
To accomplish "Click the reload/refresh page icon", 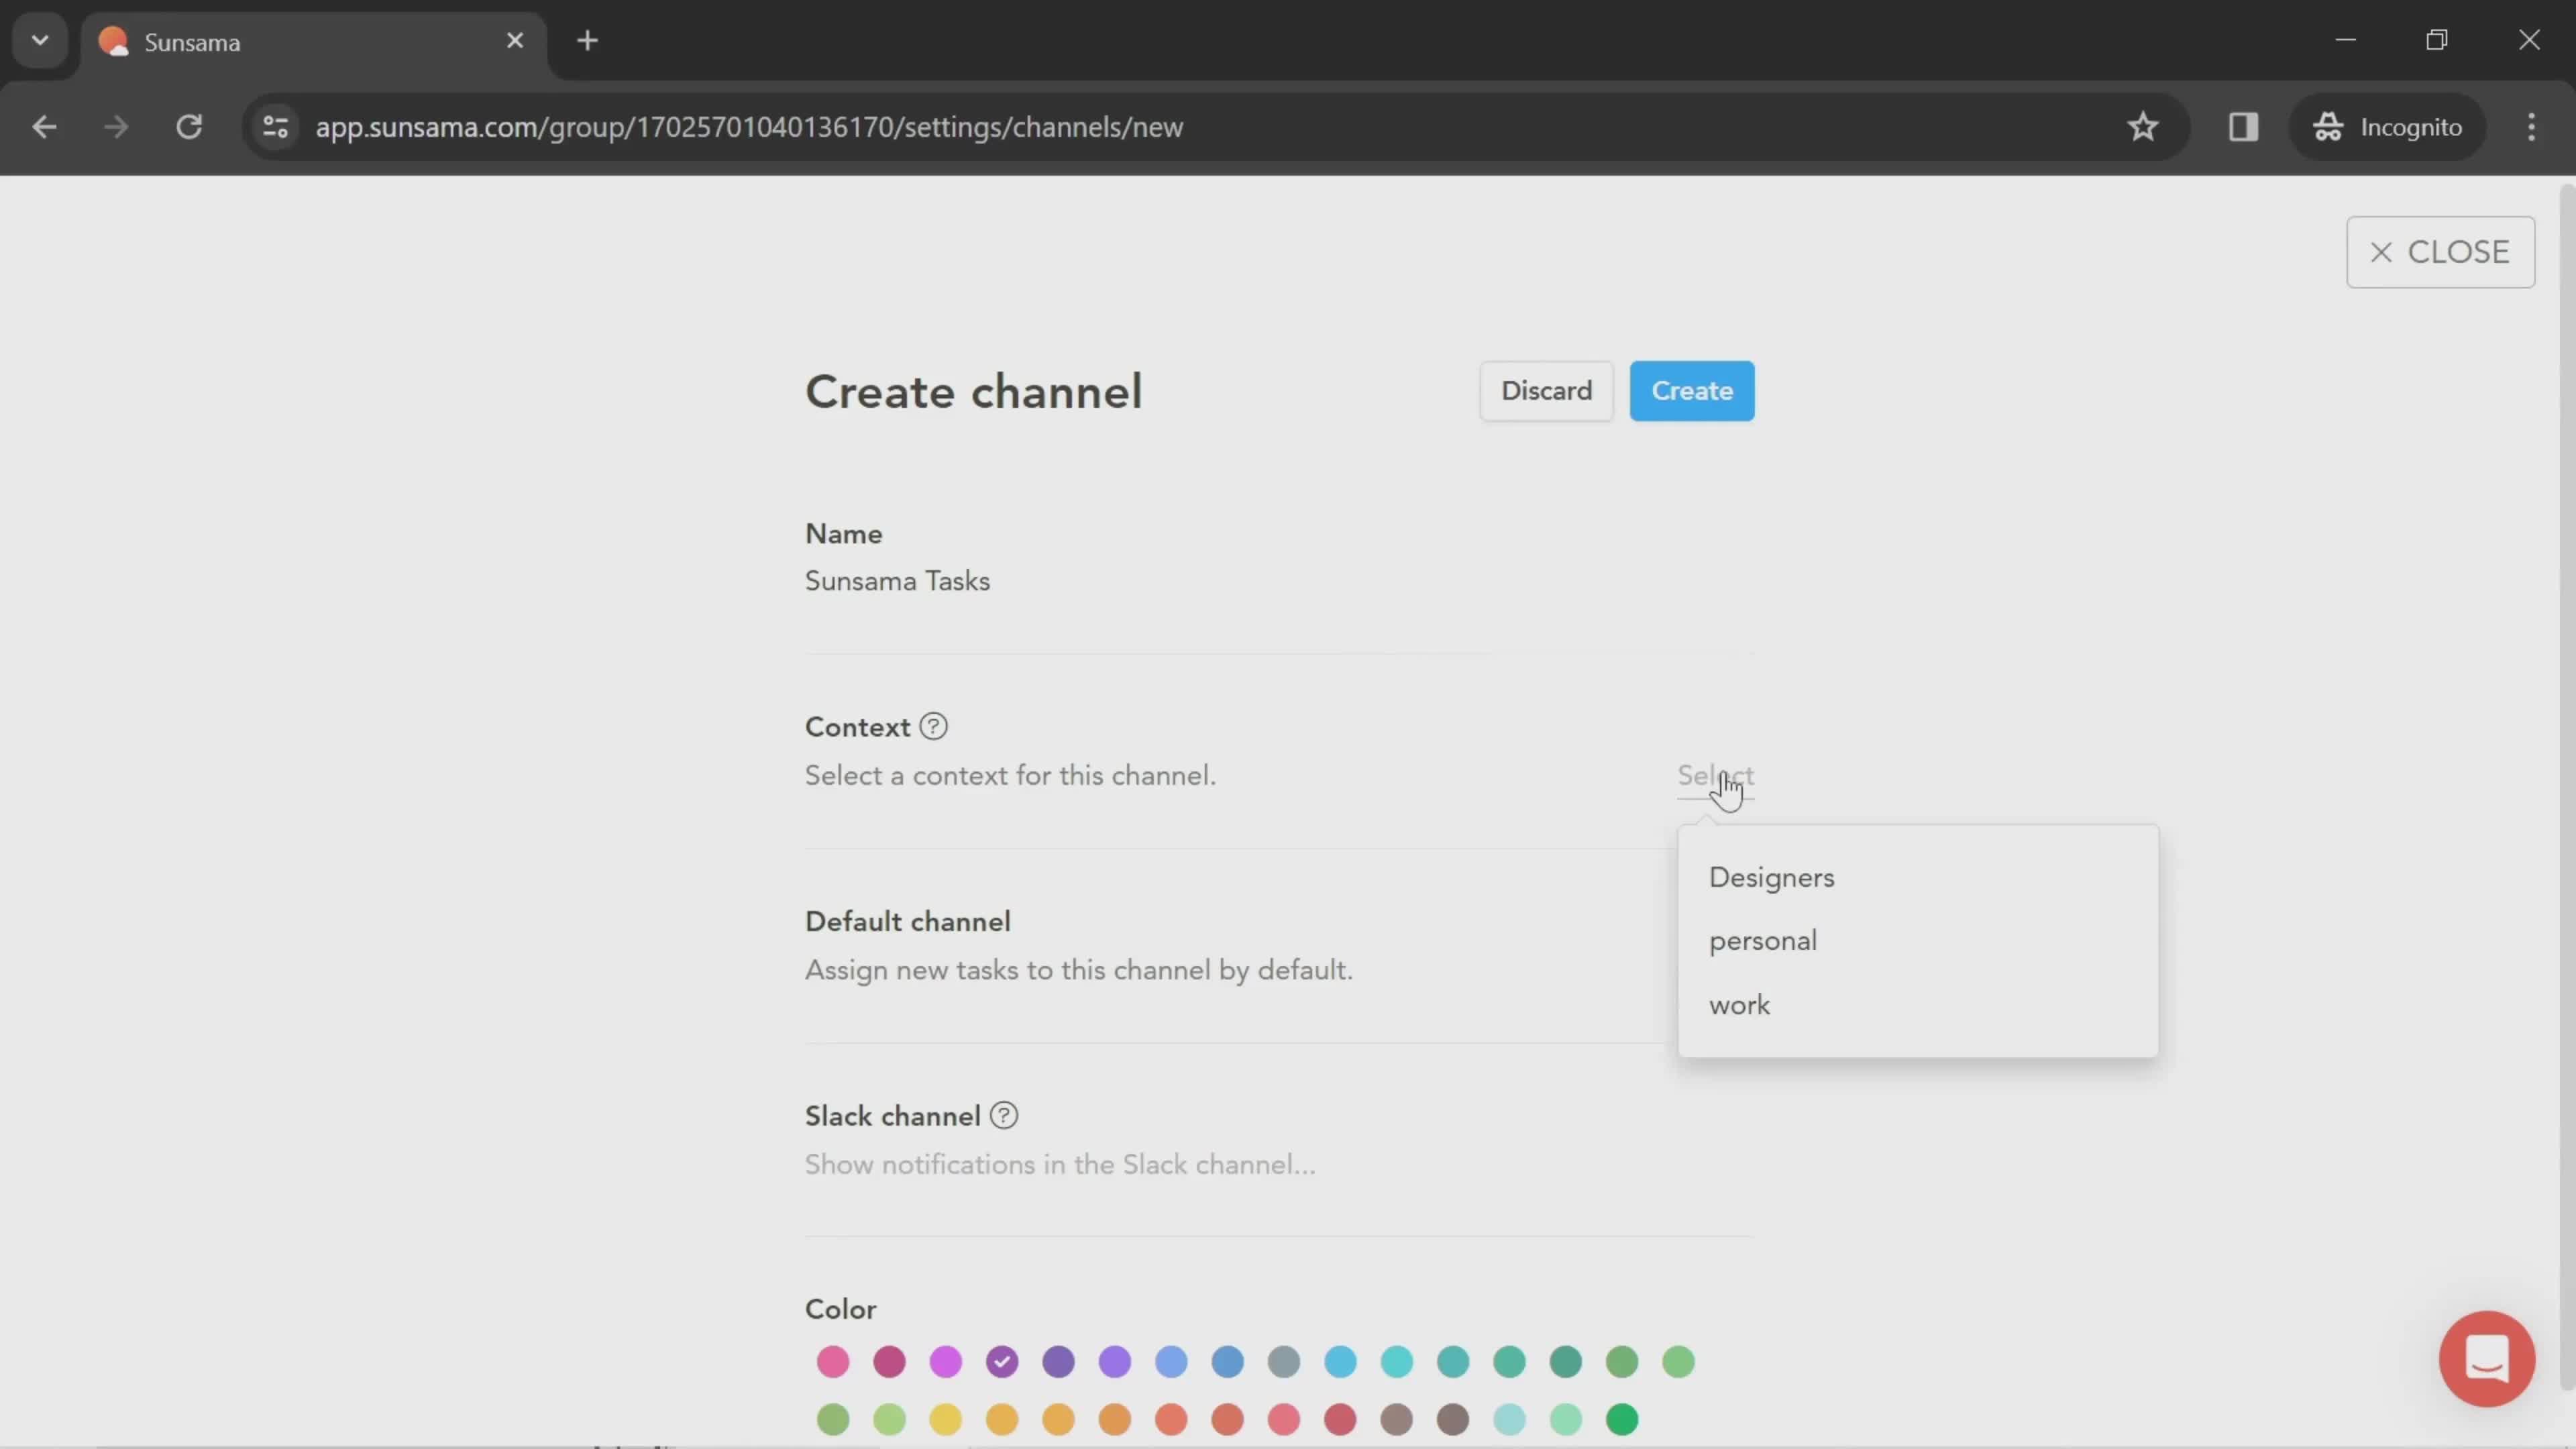I will coord(189,125).
